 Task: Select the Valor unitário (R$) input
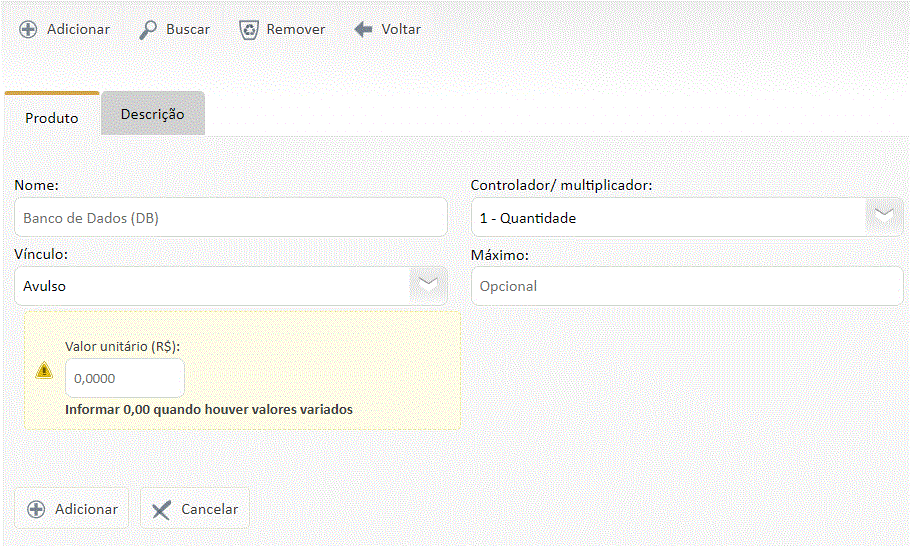pyautogui.click(x=125, y=379)
